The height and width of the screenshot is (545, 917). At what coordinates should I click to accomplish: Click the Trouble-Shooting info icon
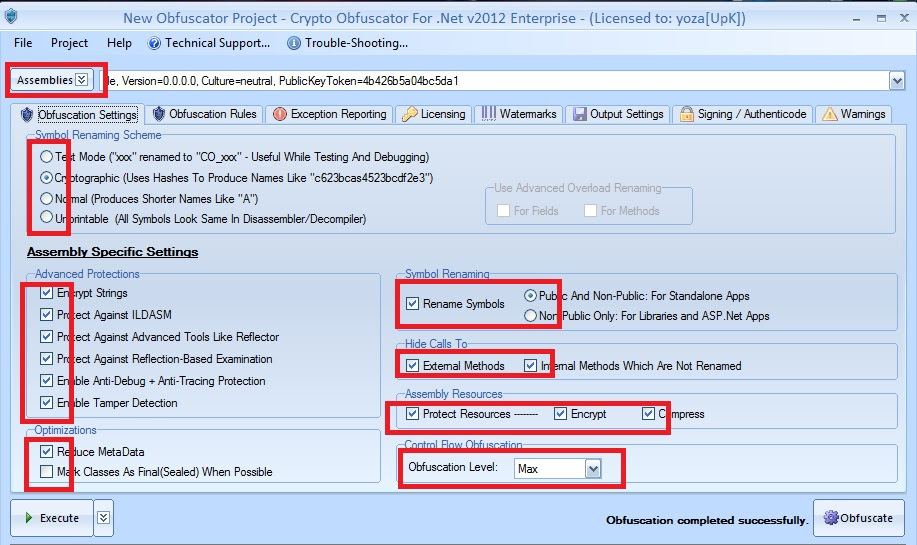(x=294, y=43)
